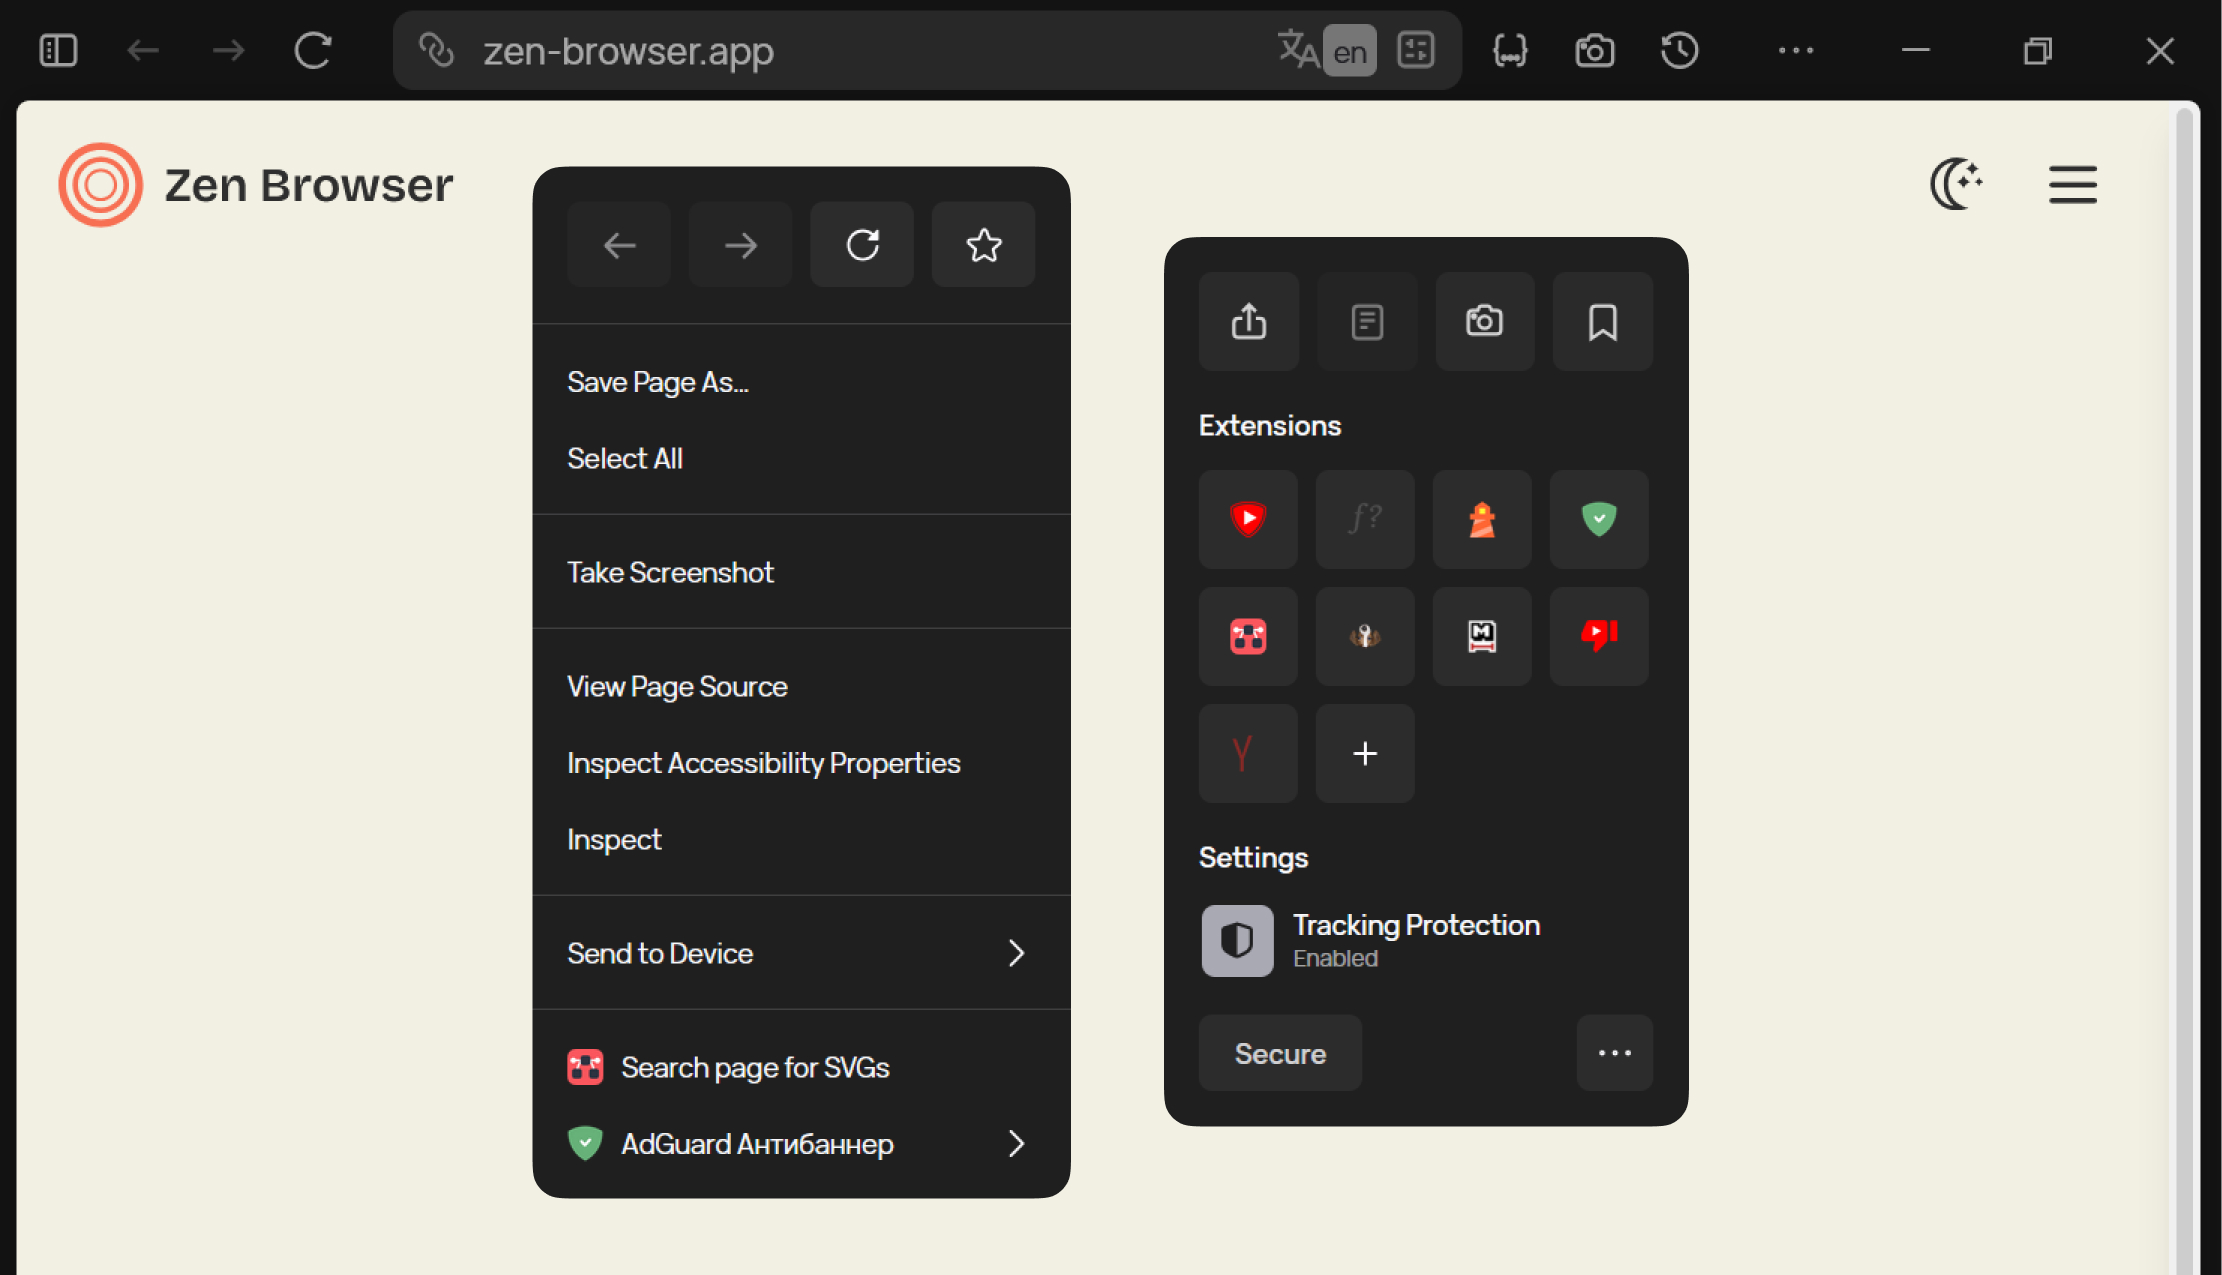
Task: Open the red YouTube shield extension
Action: [x=1248, y=519]
